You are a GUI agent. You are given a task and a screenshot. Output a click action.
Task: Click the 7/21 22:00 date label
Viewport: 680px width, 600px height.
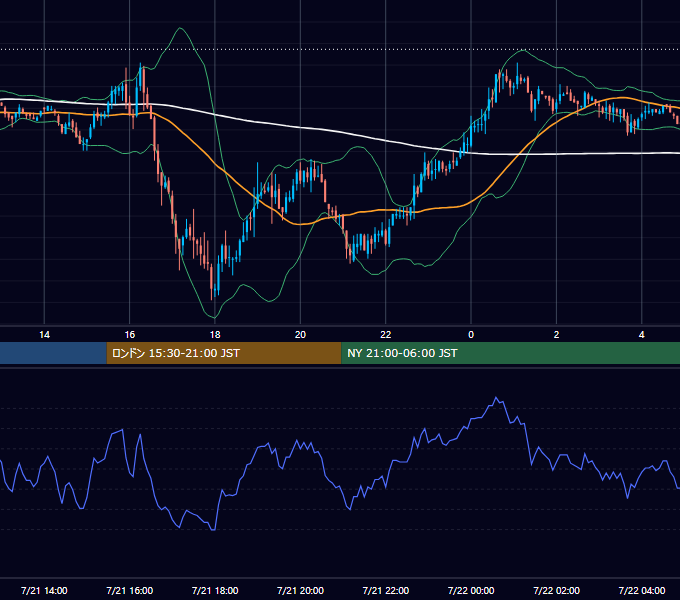click(386, 590)
